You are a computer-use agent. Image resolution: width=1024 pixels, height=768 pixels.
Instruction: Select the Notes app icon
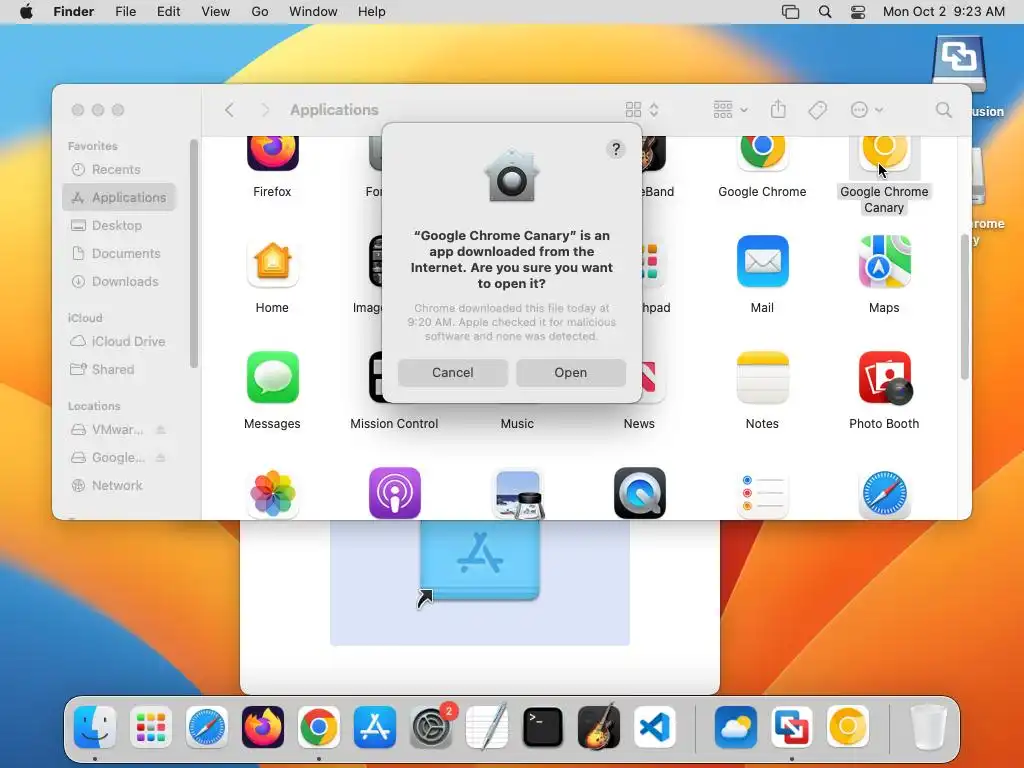762,377
